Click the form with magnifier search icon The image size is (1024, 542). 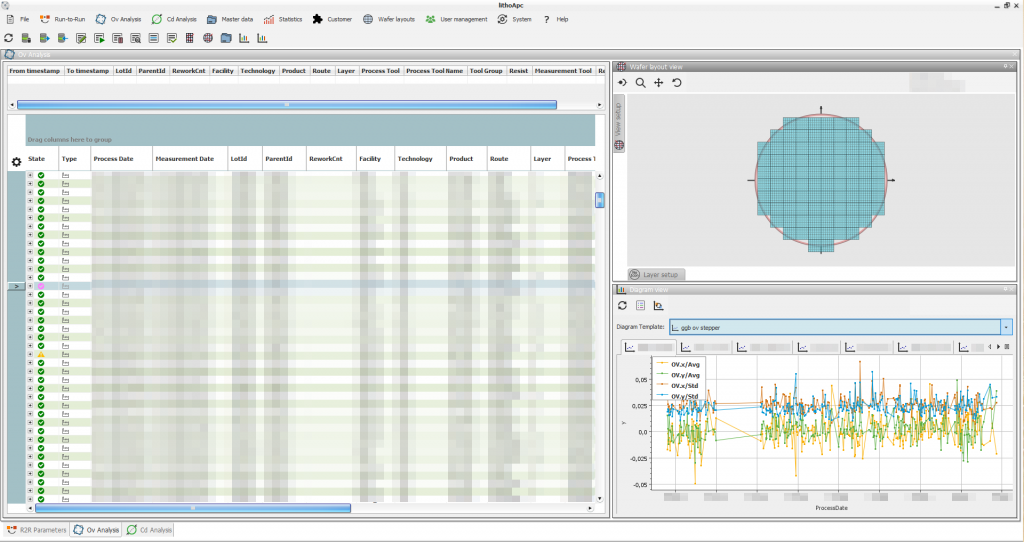(x=135, y=39)
